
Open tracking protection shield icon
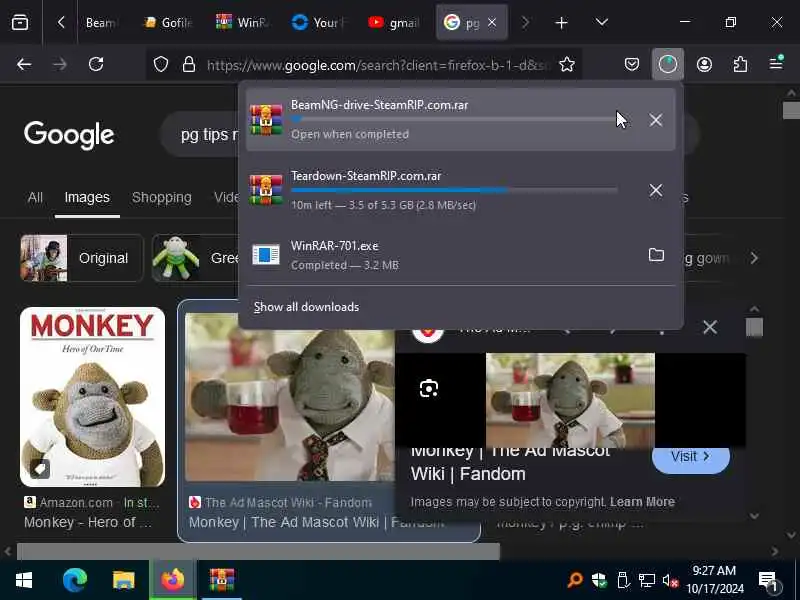(161, 64)
